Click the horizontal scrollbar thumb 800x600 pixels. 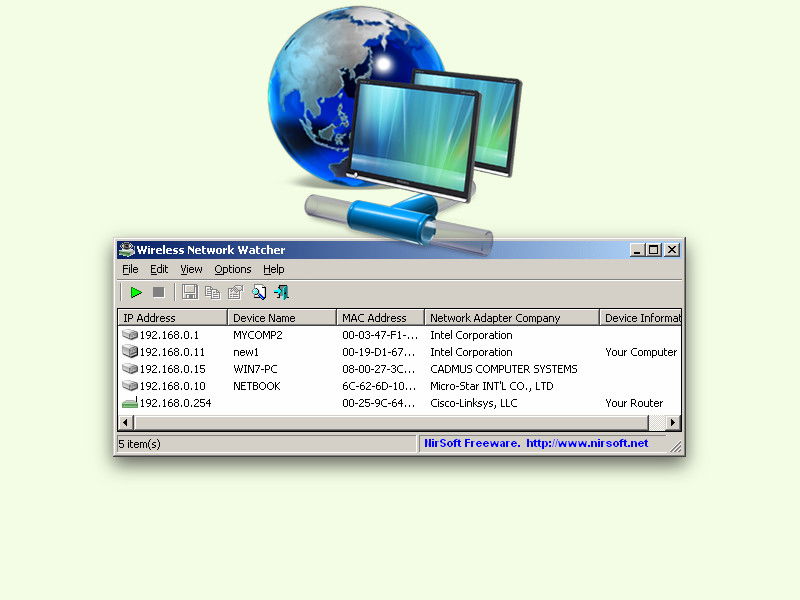tap(391, 422)
